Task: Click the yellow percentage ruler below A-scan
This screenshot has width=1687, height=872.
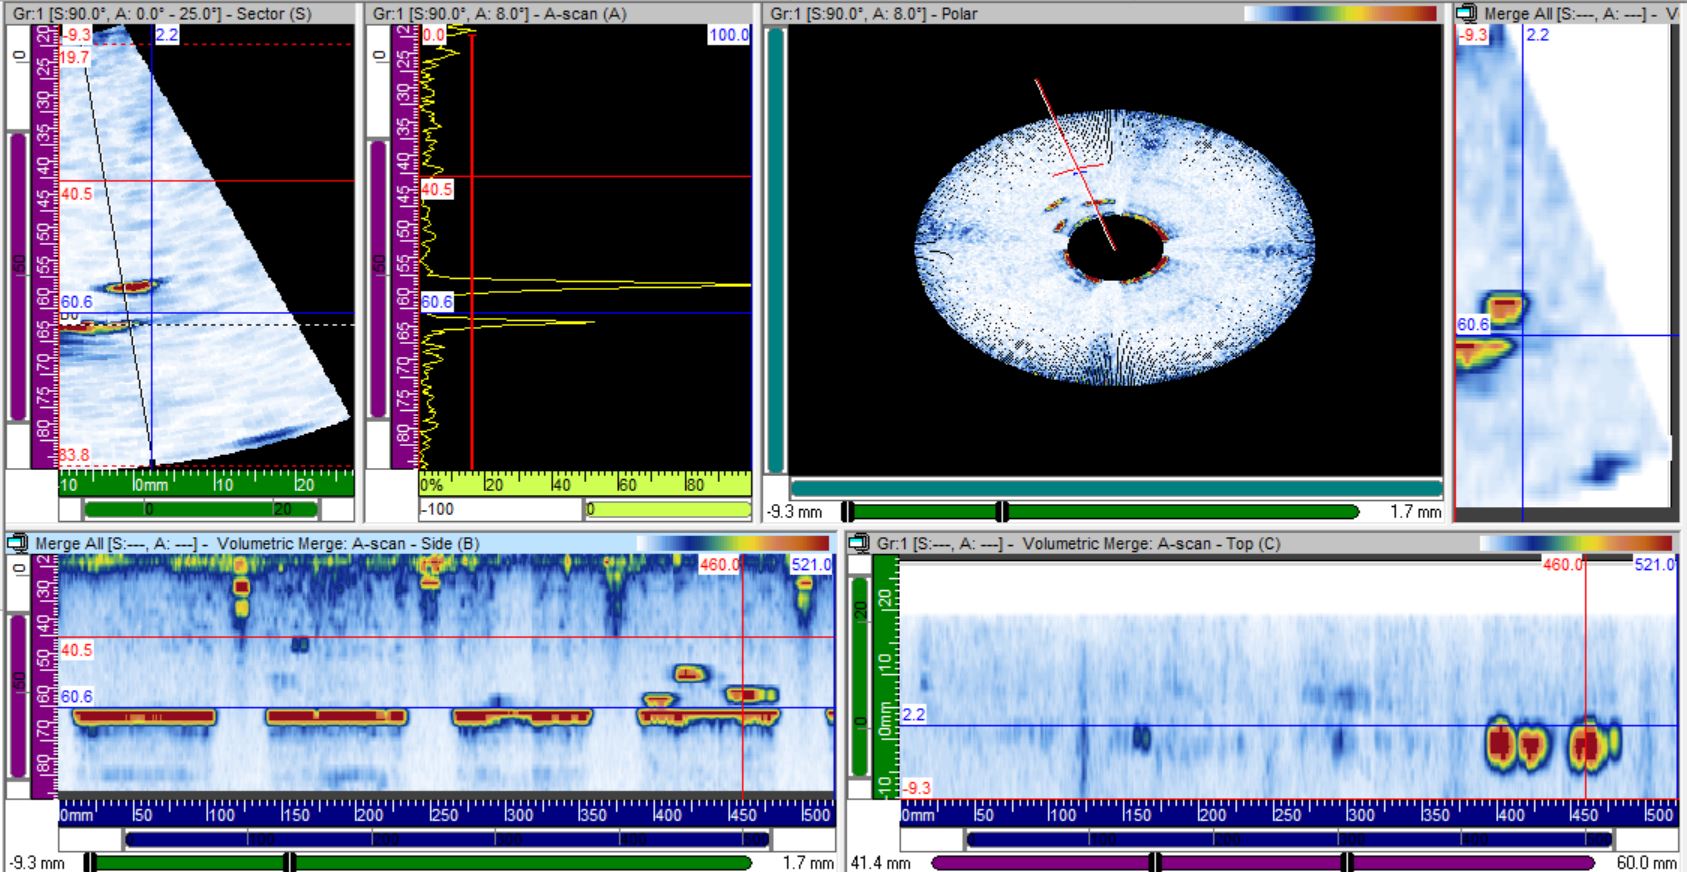Action: click(x=585, y=484)
